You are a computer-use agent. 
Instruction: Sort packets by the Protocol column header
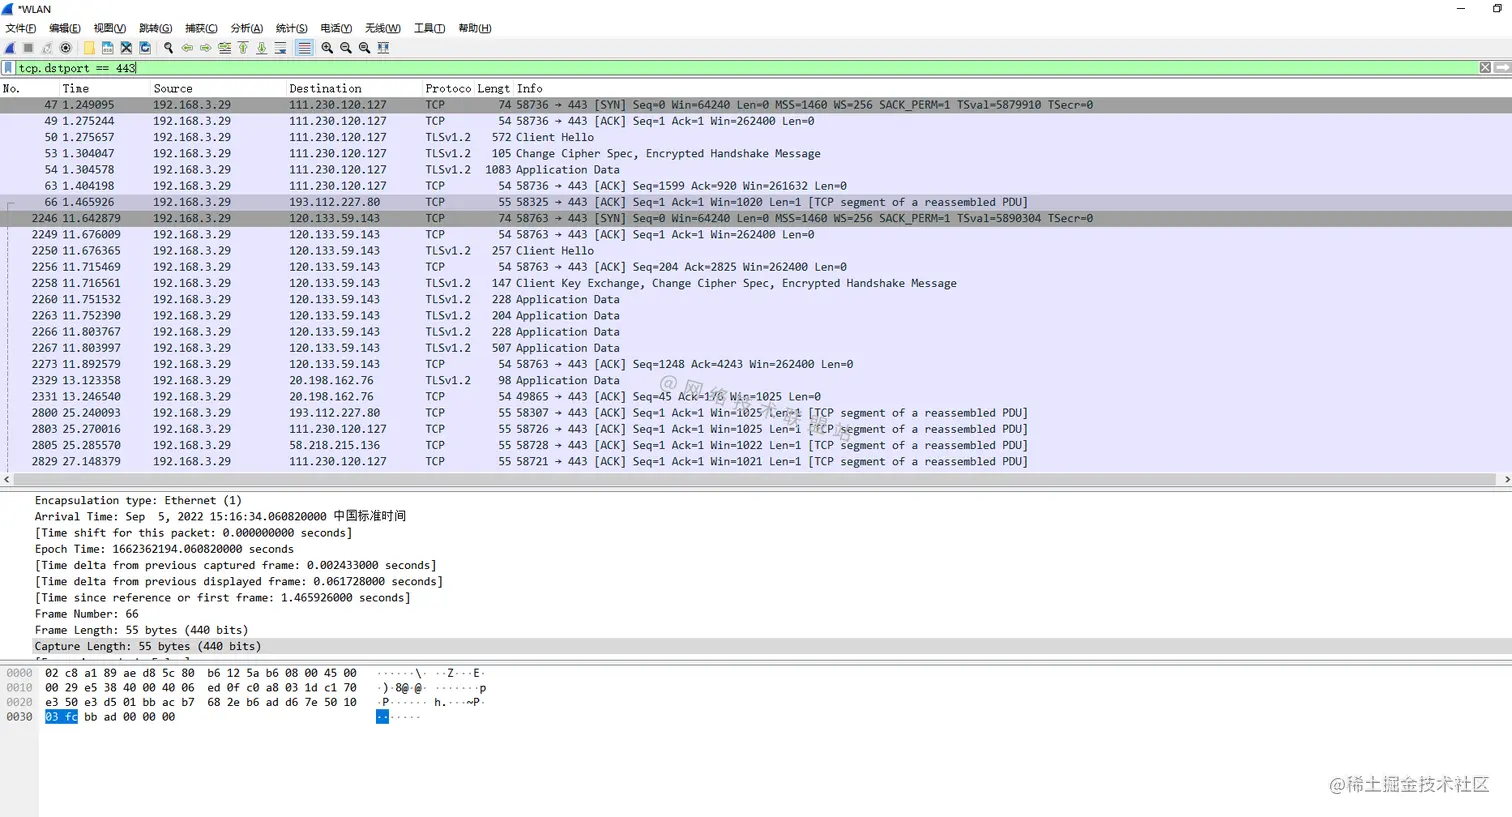[x=448, y=88]
